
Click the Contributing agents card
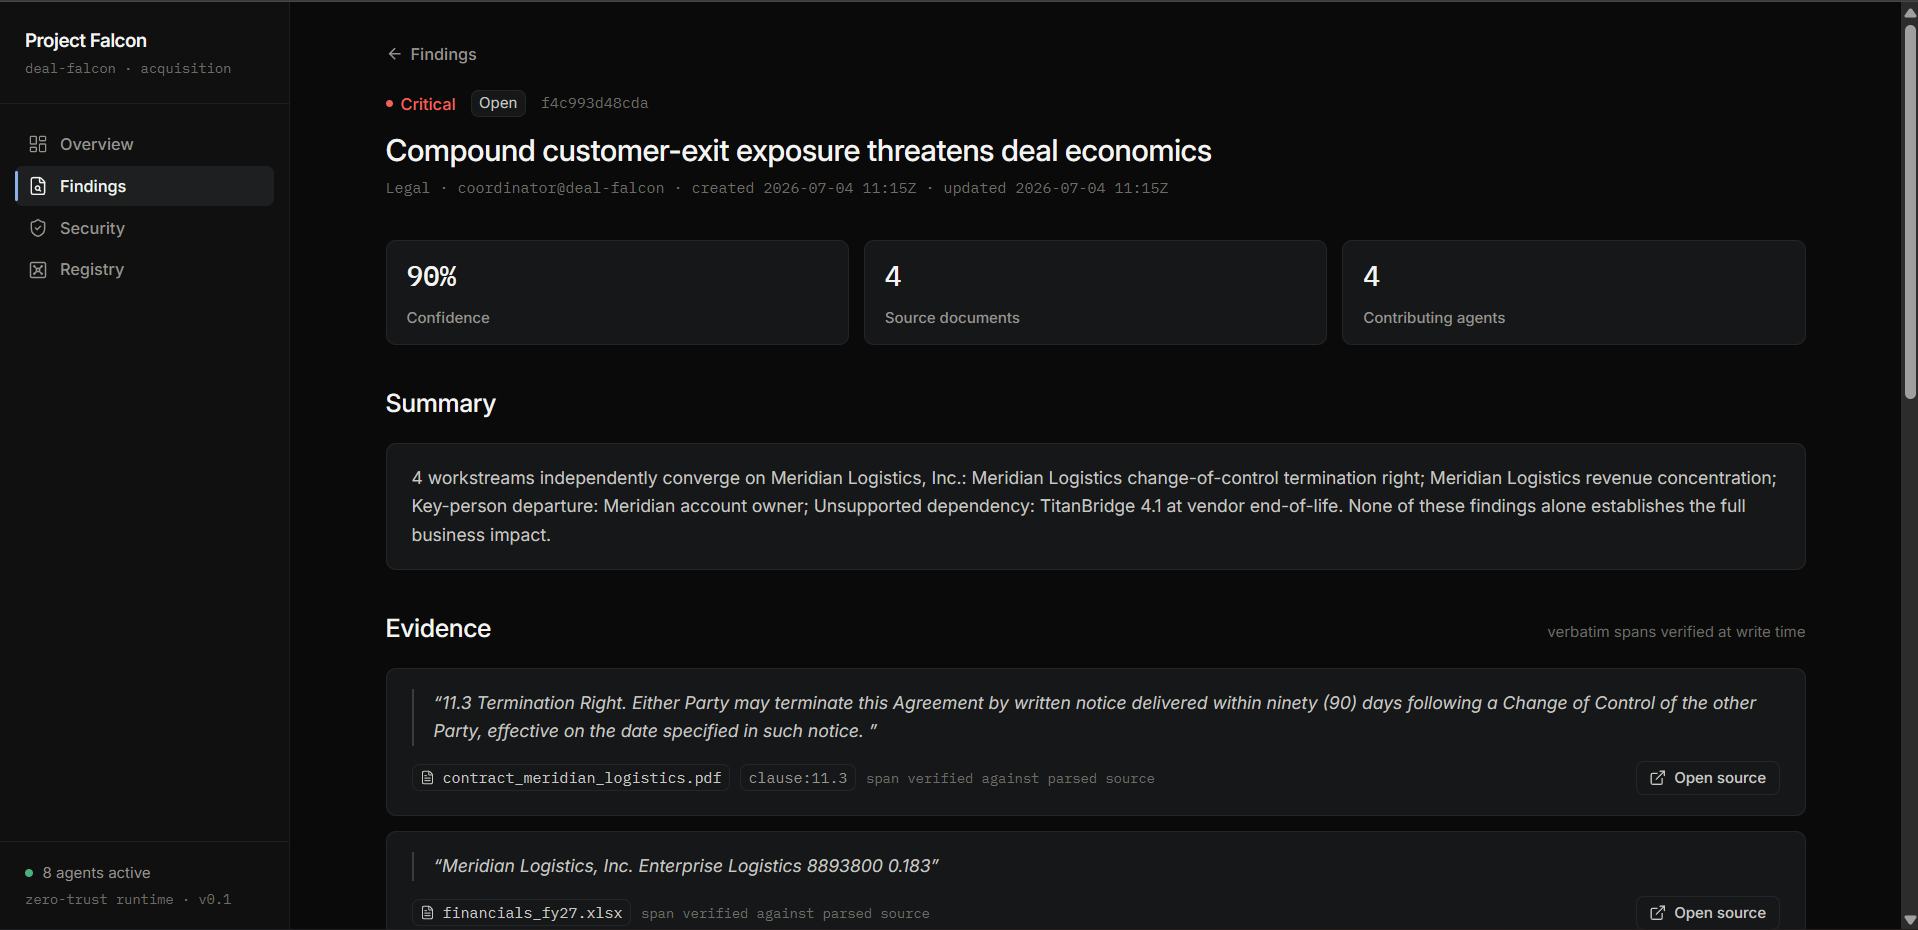click(1573, 292)
